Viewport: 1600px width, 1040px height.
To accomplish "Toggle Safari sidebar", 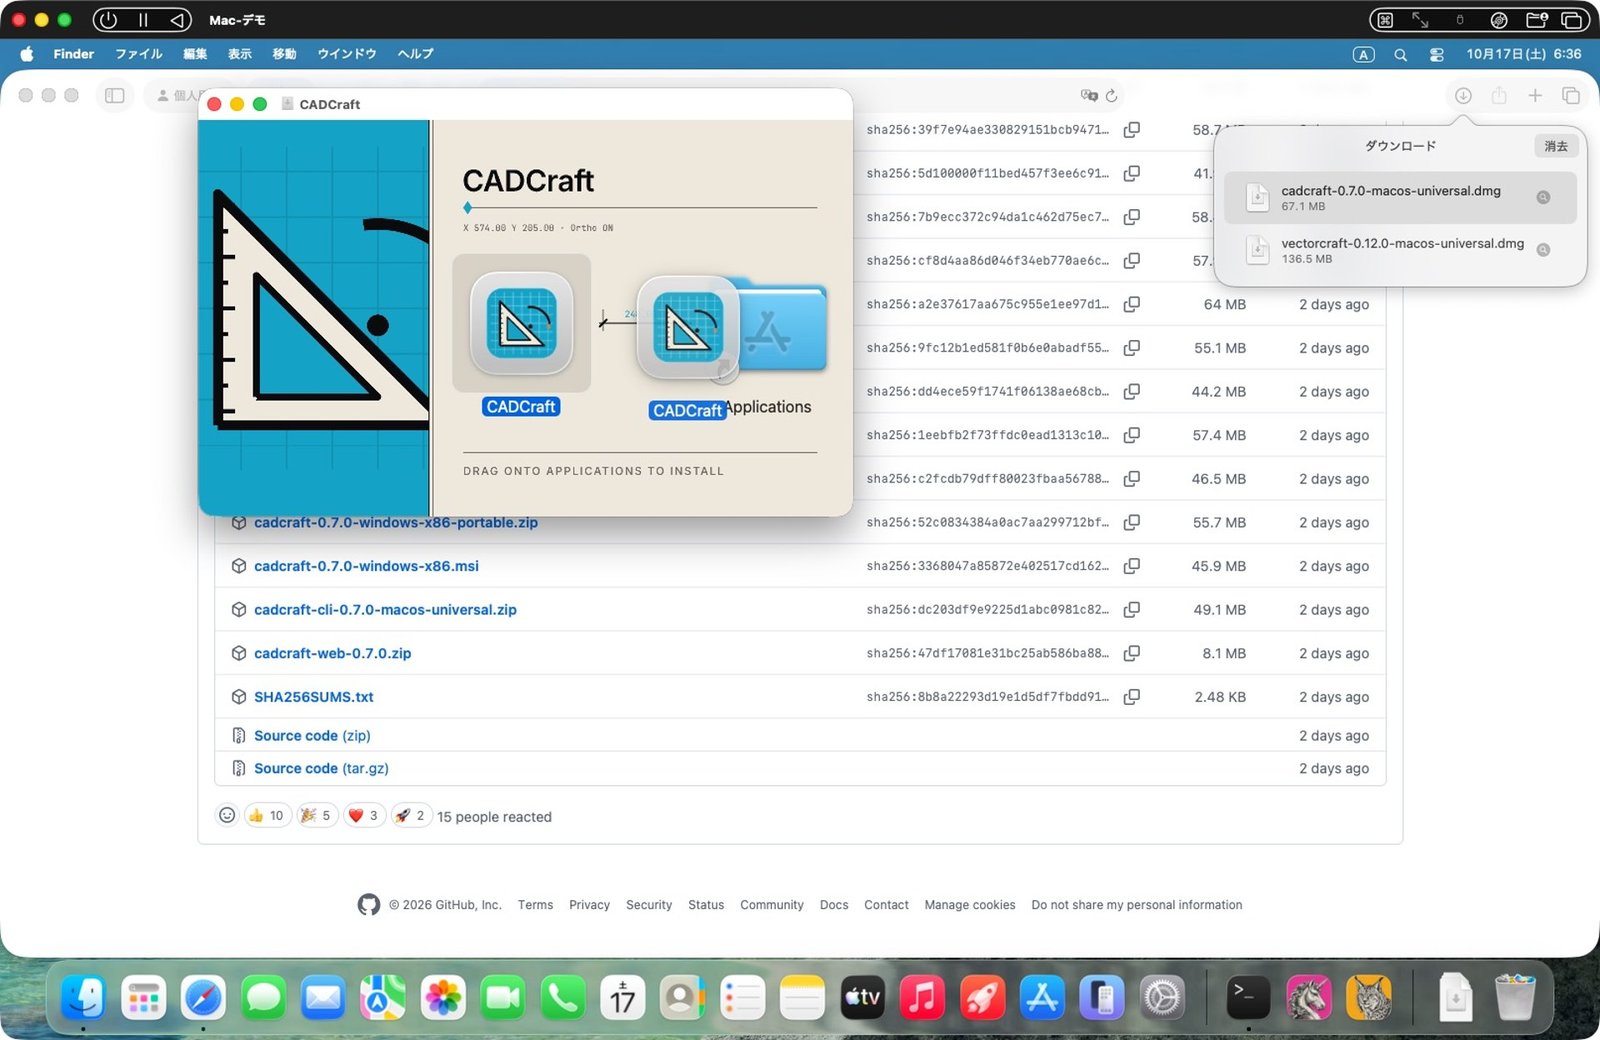I will (x=115, y=95).
